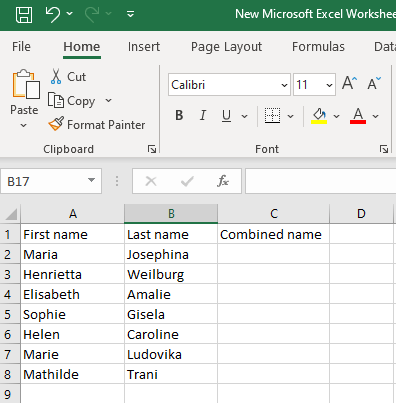The height and width of the screenshot is (403, 396).
Task: Click the Name Box showing B17
Action: 43,181
